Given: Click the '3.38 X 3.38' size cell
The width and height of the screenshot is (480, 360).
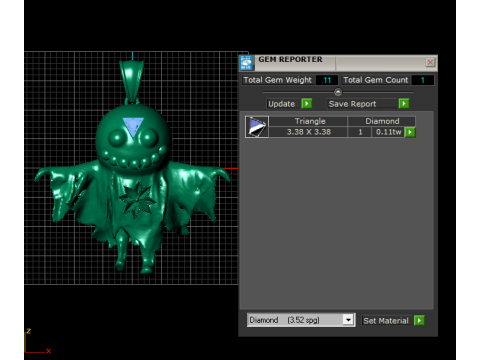Looking at the screenshot, I should (308, 132).
